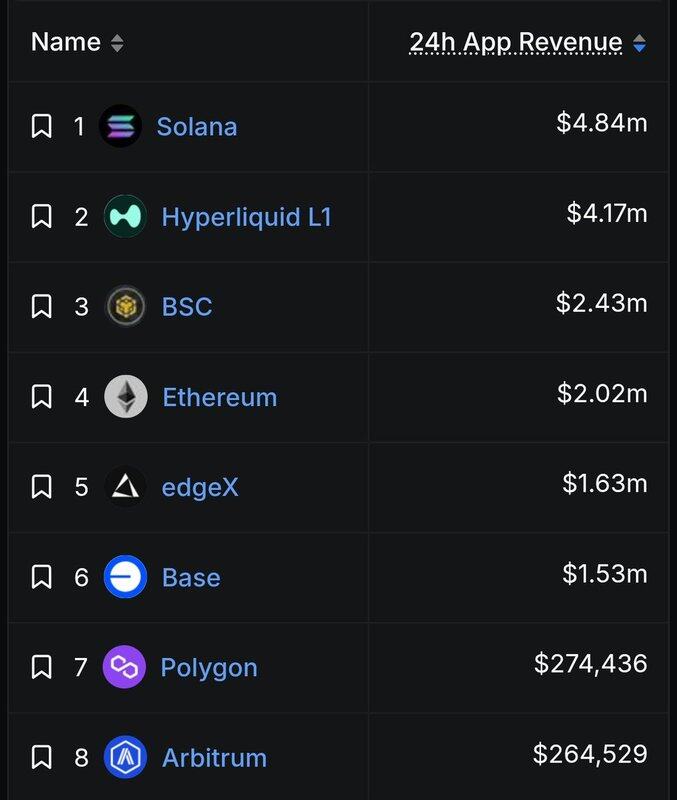Toggle sort arrows beside 24h App Revenue
This screenshot has height=800, width=677.
[640, 43]
